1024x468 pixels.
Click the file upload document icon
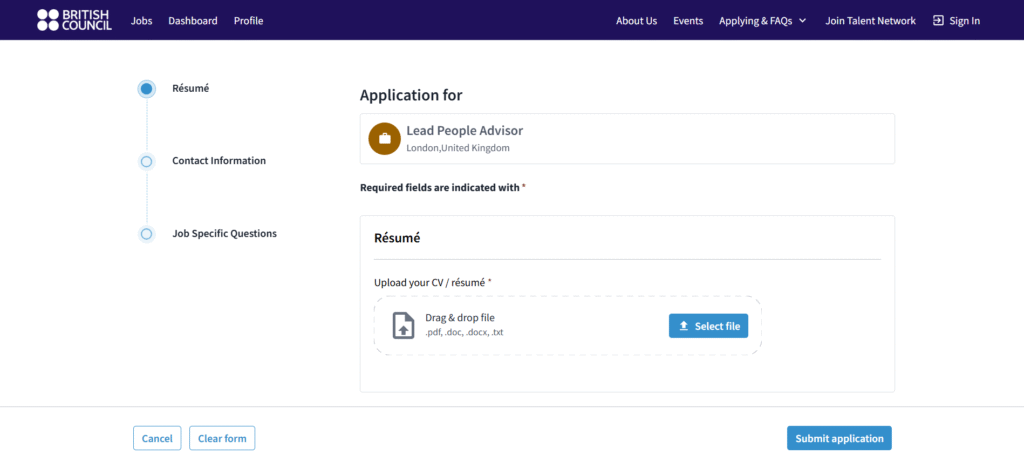pyautogui.click(x=404, y=325)
